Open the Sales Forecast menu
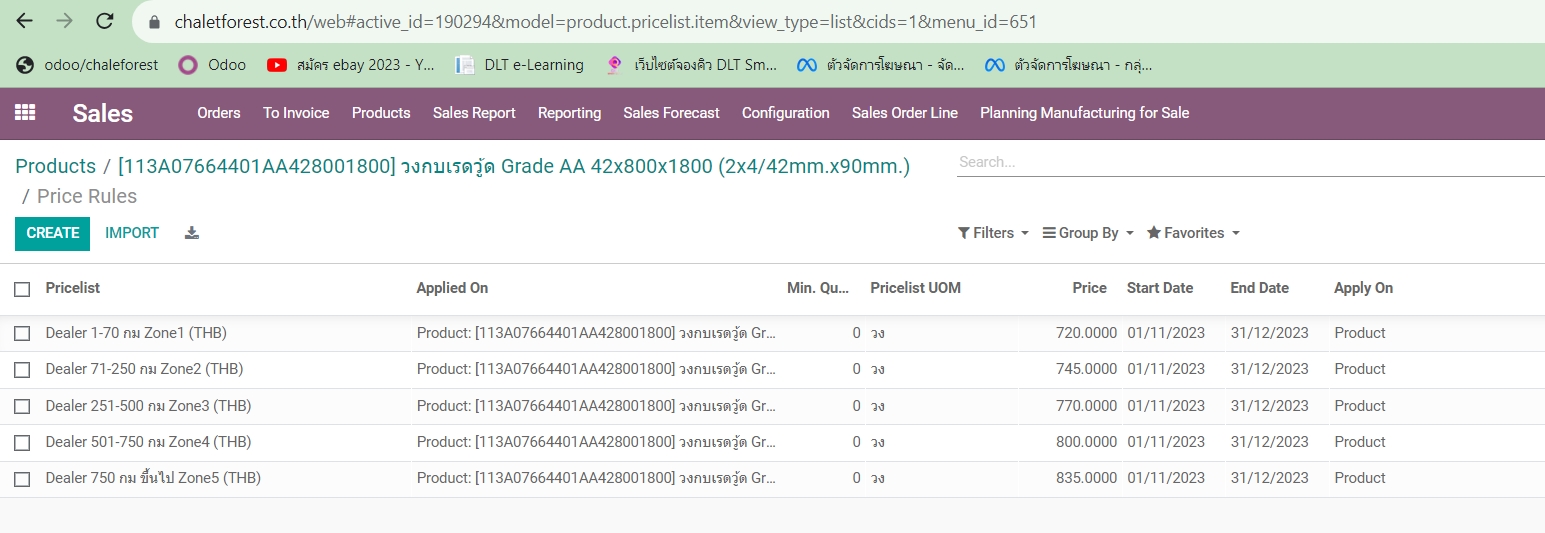This screenshot has width=1545, height=533. tap(671, 113)
